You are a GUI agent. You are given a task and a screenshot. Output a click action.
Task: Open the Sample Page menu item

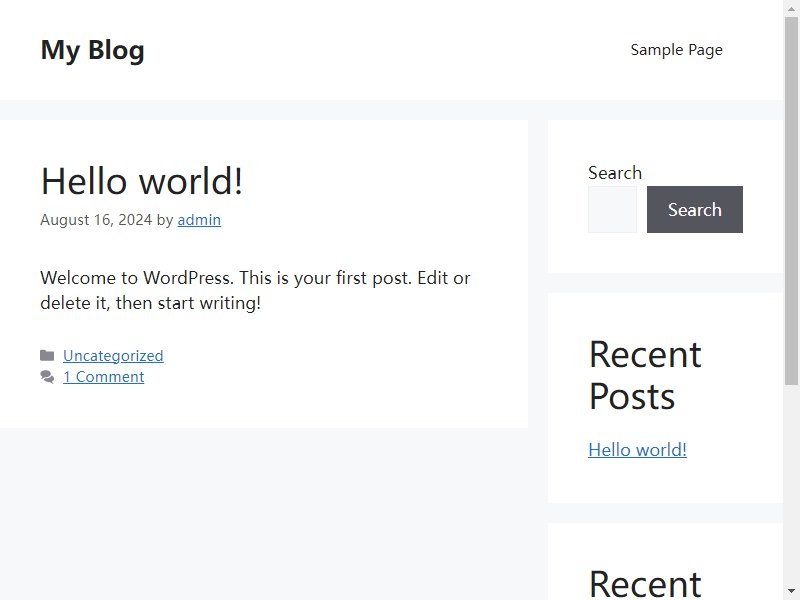[677, 50]
